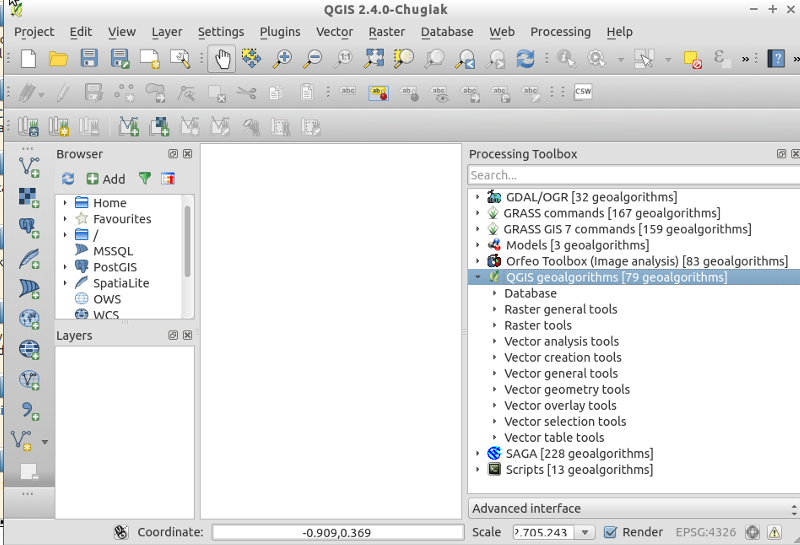Image resolution: width=800 pixels, height=545 pixels.
Task: Collapse the QGIS geoalgorithms group
Action: pyautogui.click(x=478, y=277)
